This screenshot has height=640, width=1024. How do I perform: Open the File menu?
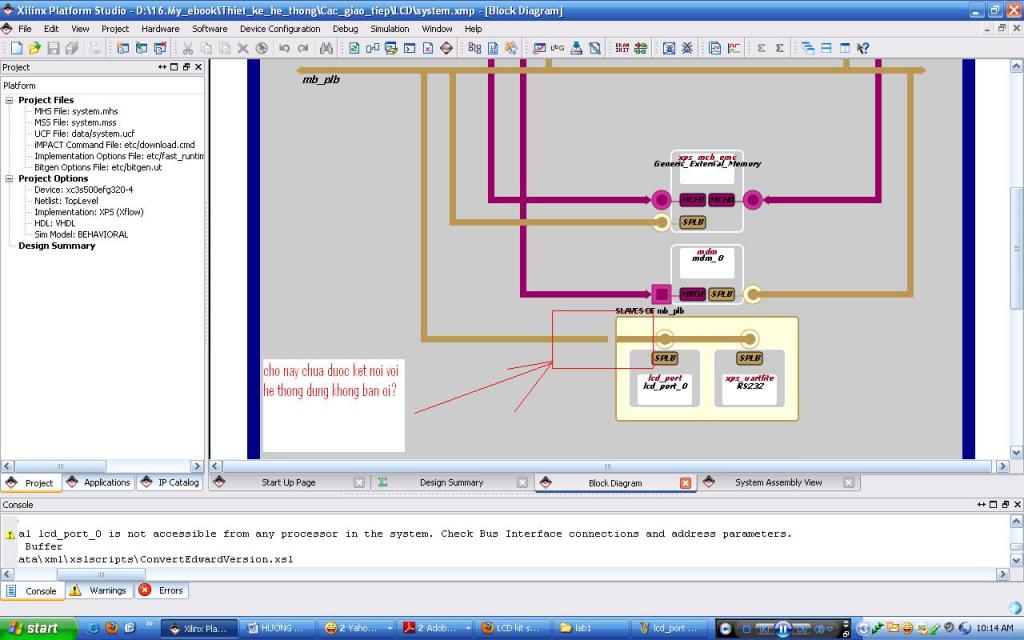click(25, 29)
